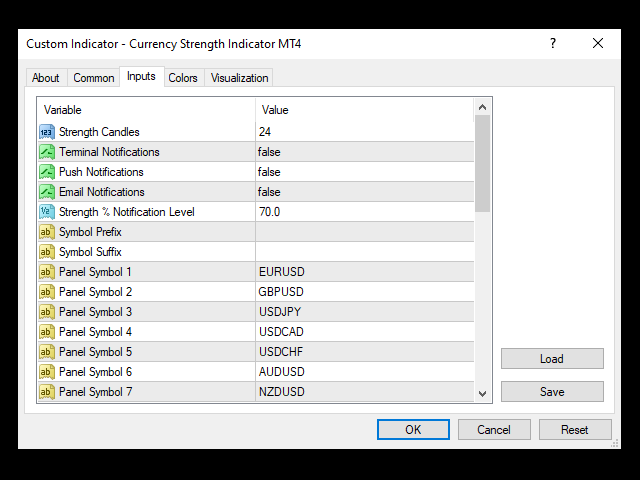Switch to the Common tab

[93, 78]
